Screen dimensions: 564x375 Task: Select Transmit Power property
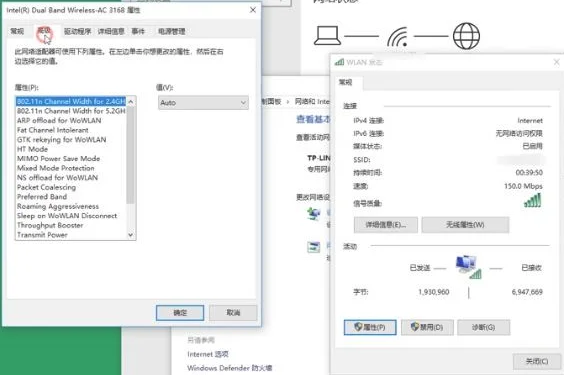click(42, 235)
